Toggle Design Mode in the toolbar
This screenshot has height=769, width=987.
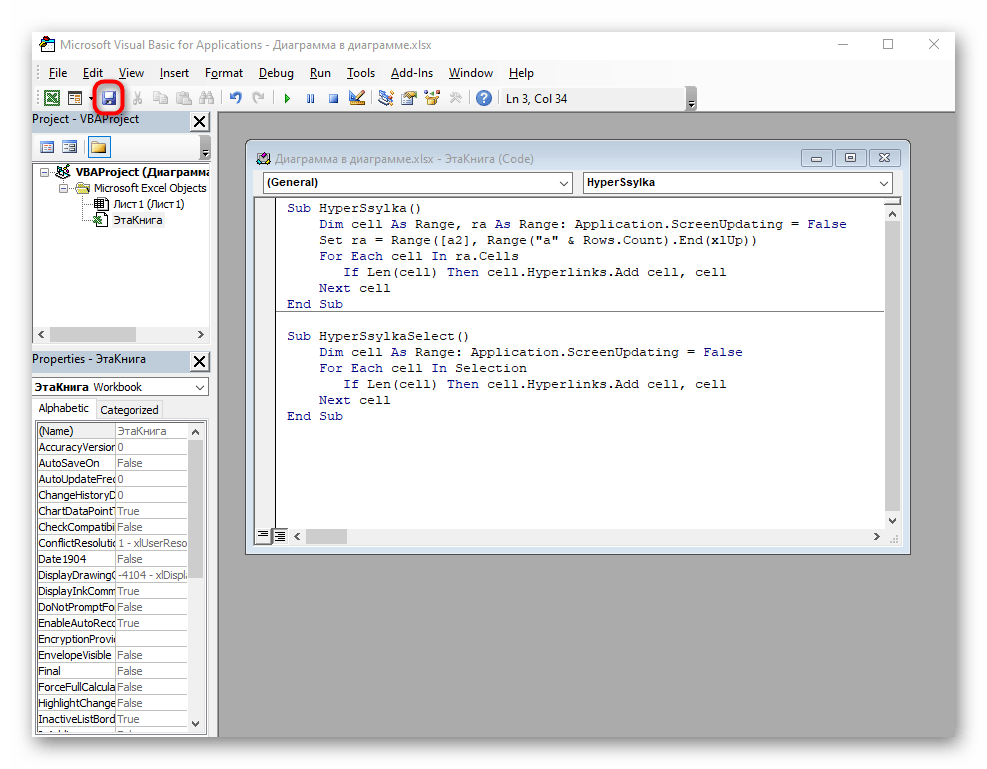pos(356,98)
